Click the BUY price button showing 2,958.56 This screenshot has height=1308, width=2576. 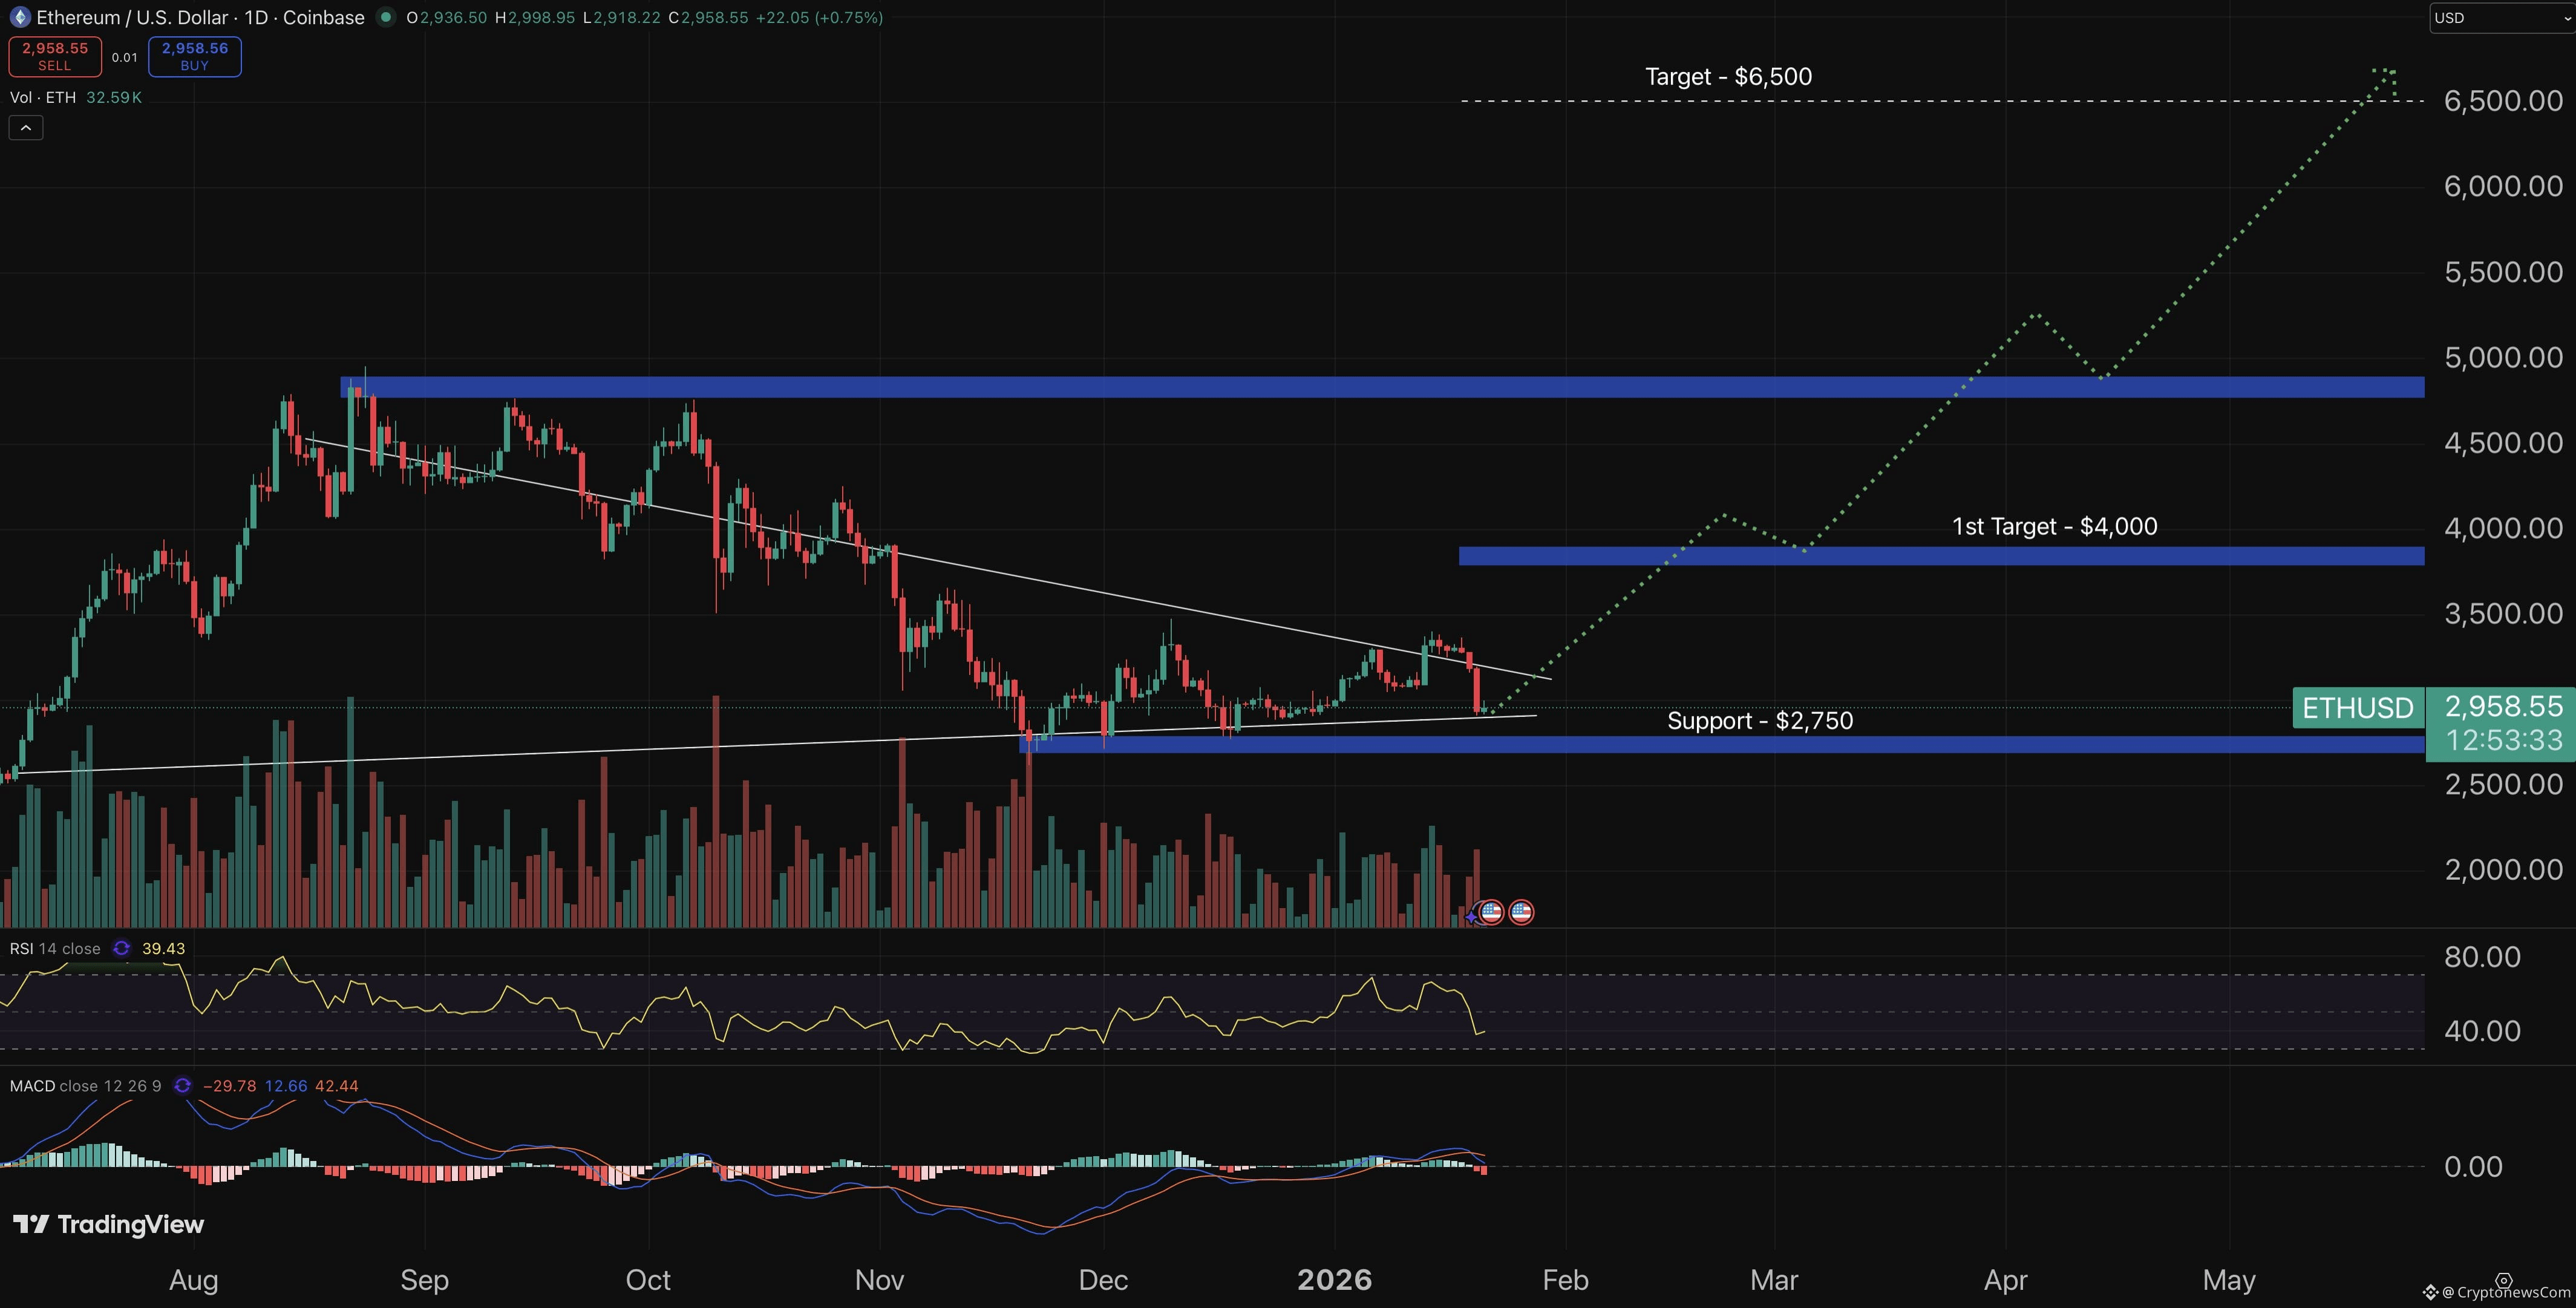coord(194,56)
